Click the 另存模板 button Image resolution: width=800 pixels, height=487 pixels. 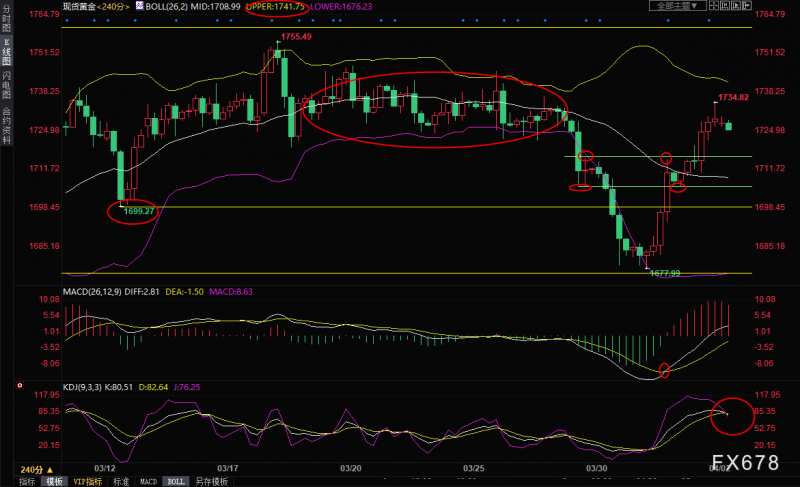click(212, 481)
